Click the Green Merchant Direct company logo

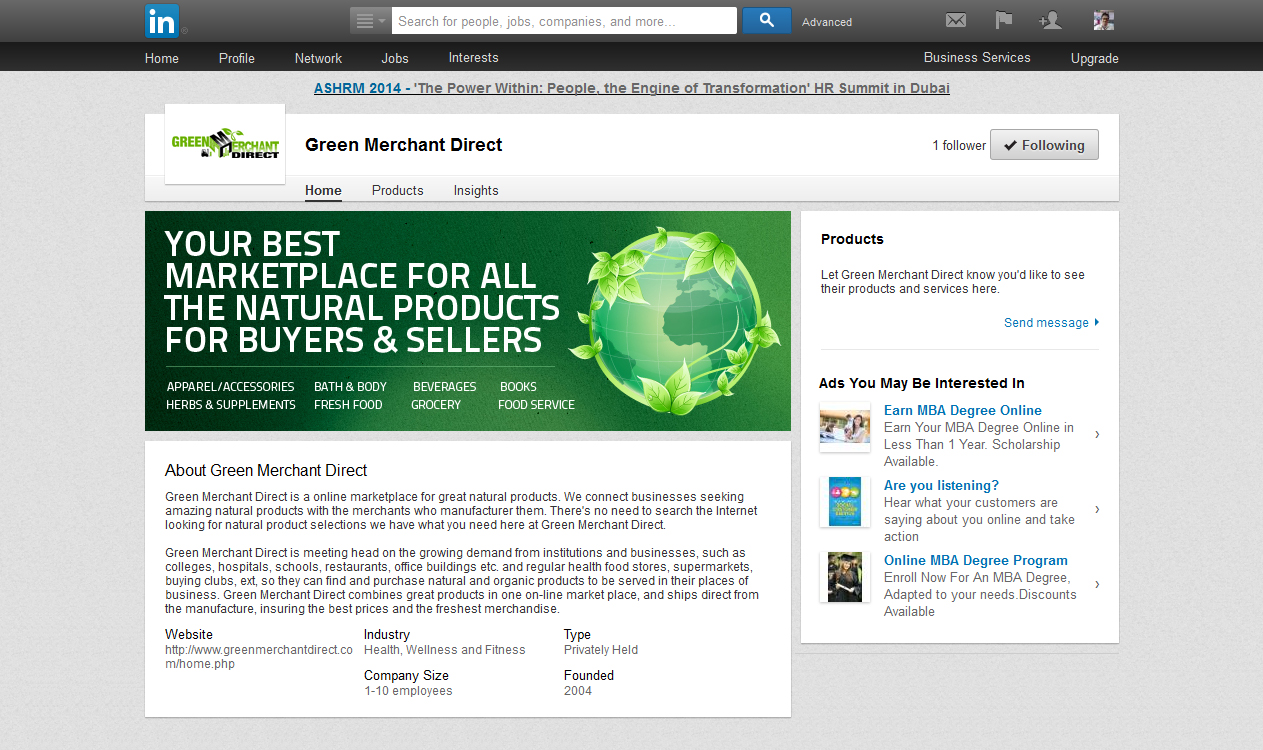tap(225, 144)
